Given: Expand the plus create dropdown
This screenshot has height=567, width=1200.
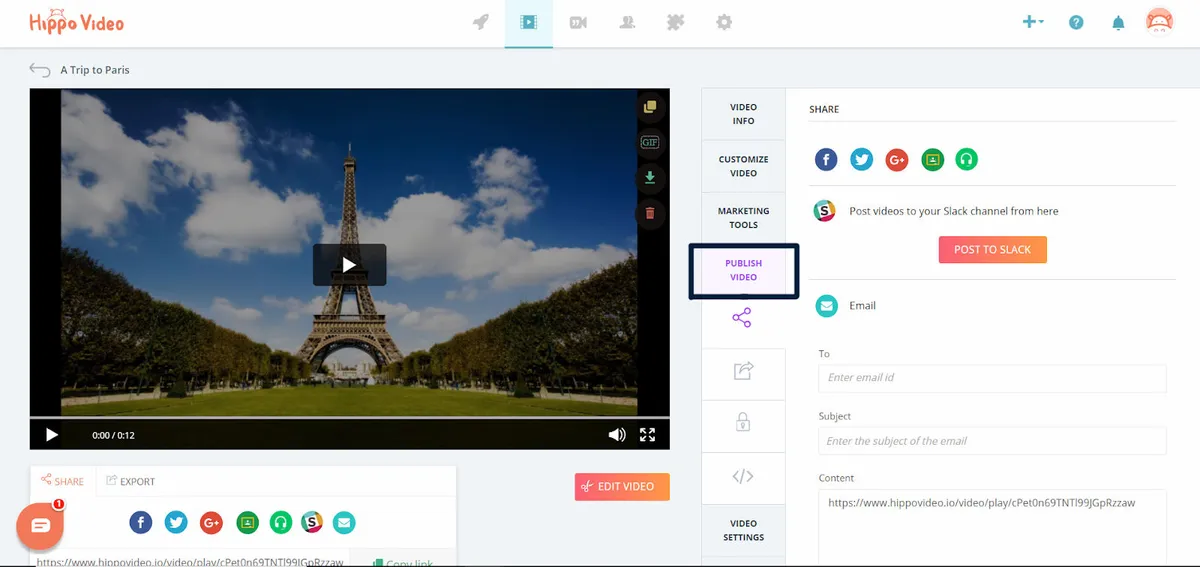Looking at the screenshot, I should 1033,22.
